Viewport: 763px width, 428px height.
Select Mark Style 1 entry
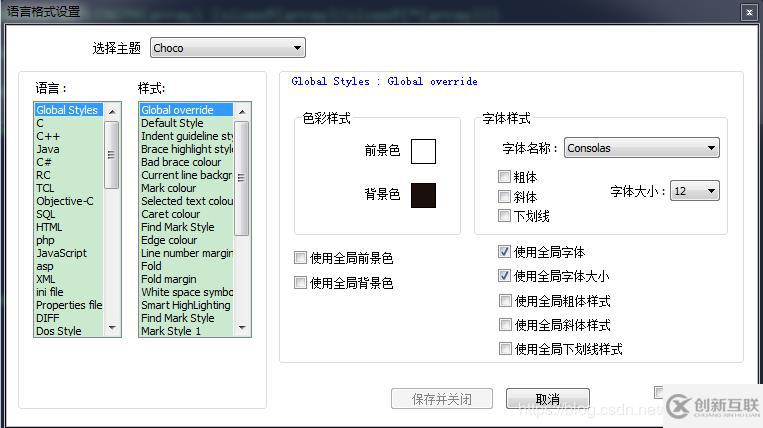[x=186, y=331]
